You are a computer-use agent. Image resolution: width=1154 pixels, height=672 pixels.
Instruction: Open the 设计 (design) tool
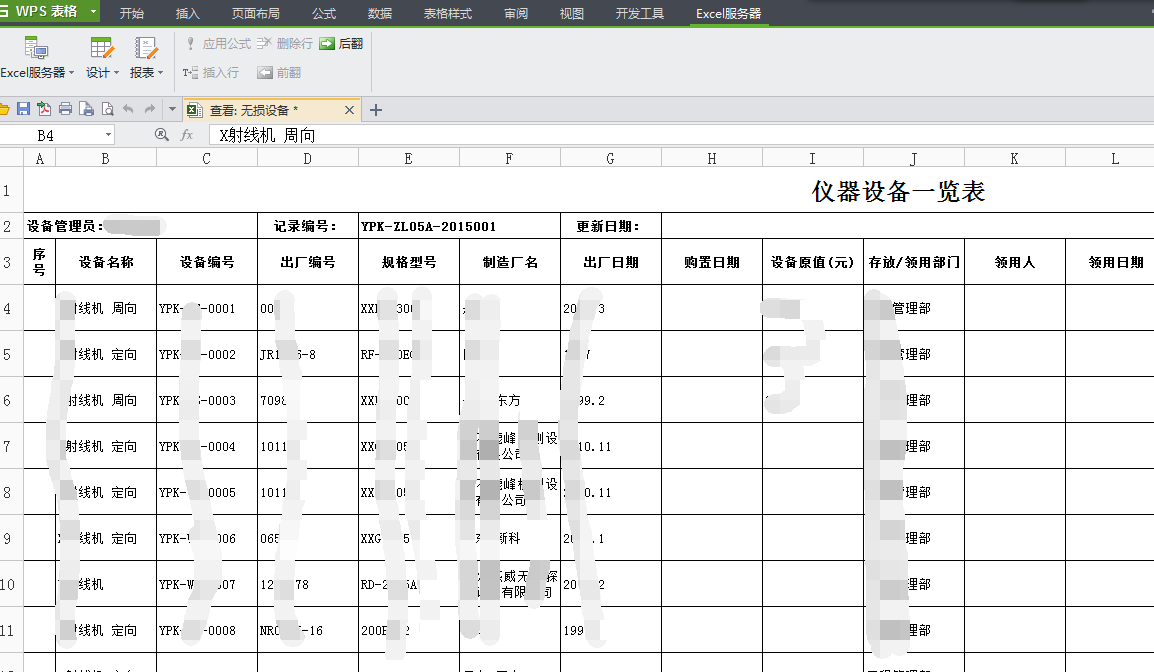point(102,57)
